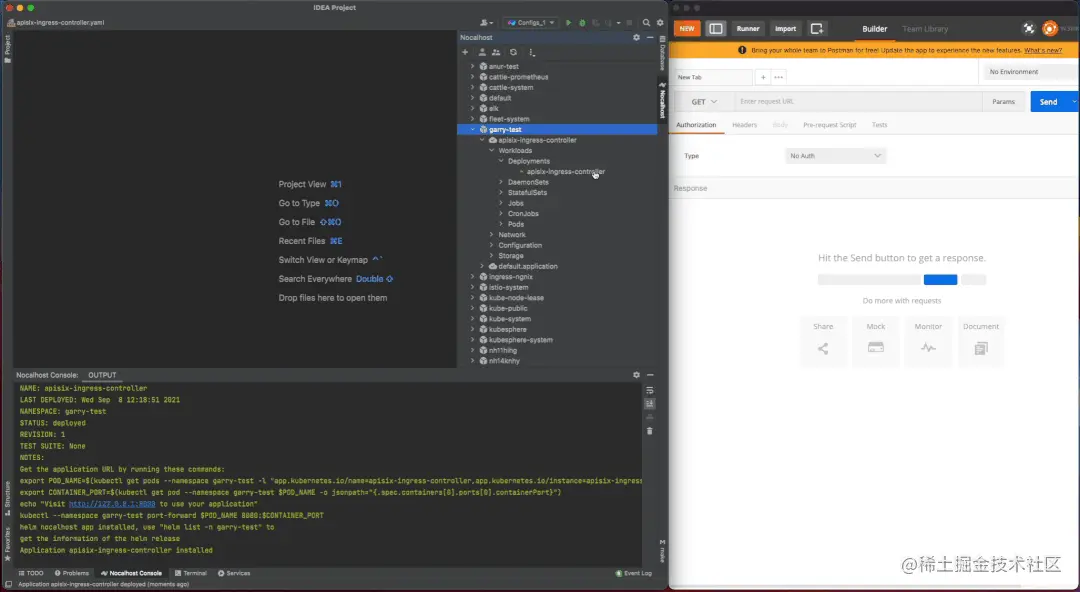Open the Services tool tab

click(x=234, y=573)
